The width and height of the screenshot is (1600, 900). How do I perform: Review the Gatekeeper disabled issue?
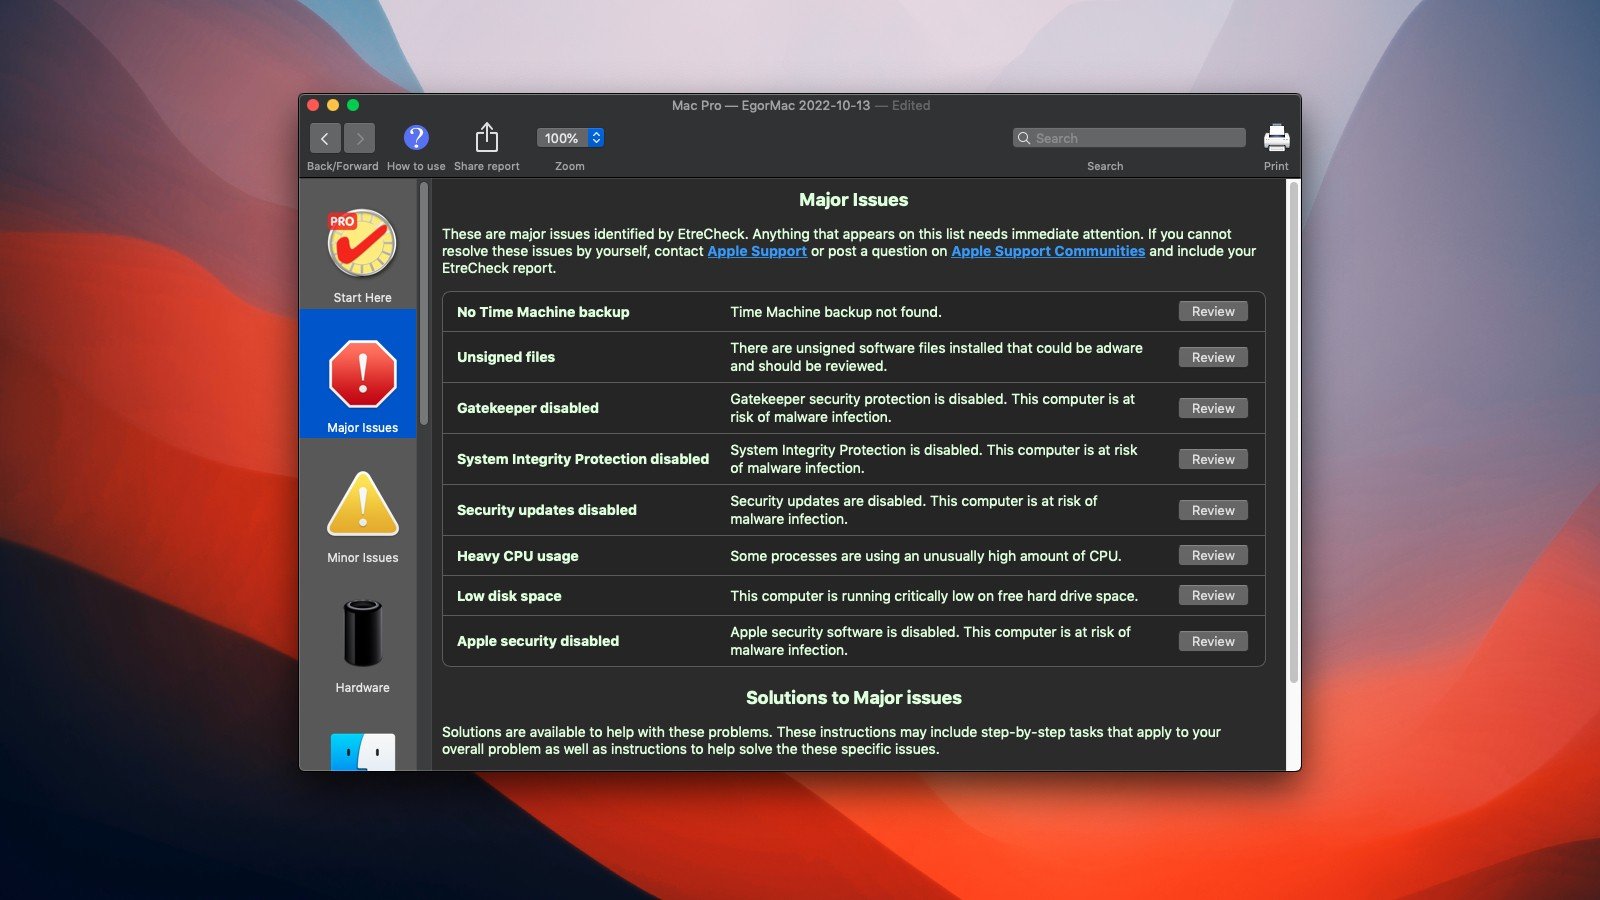point(1213,409)
